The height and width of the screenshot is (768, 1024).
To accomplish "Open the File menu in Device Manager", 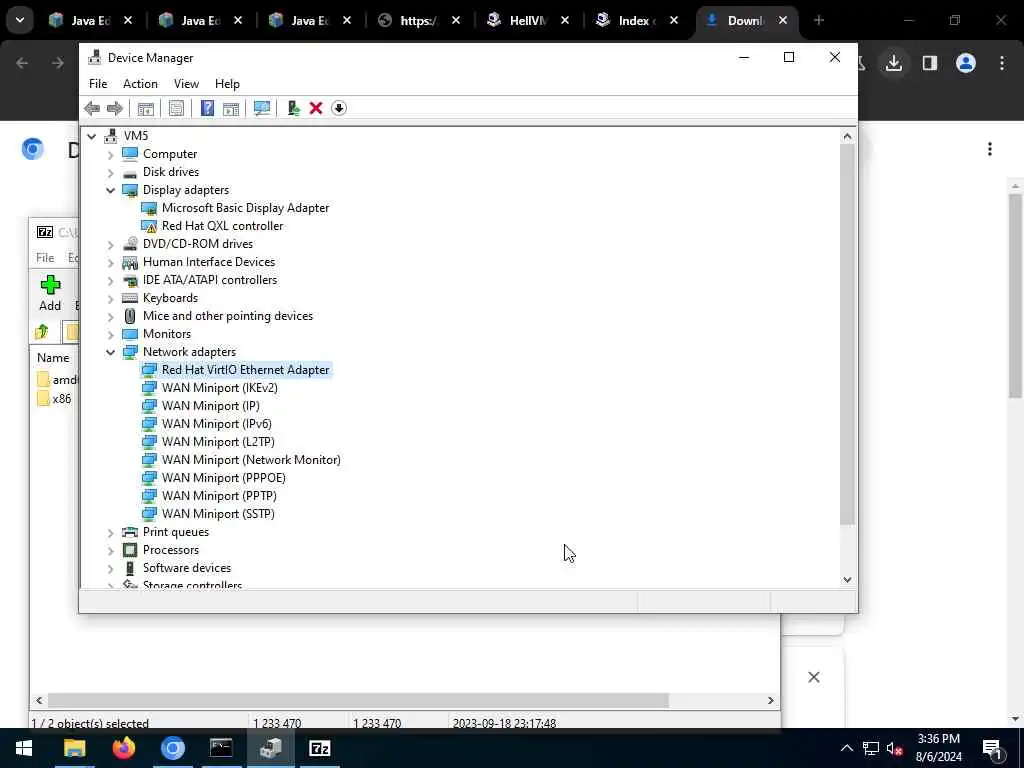I will click(98, 84).
